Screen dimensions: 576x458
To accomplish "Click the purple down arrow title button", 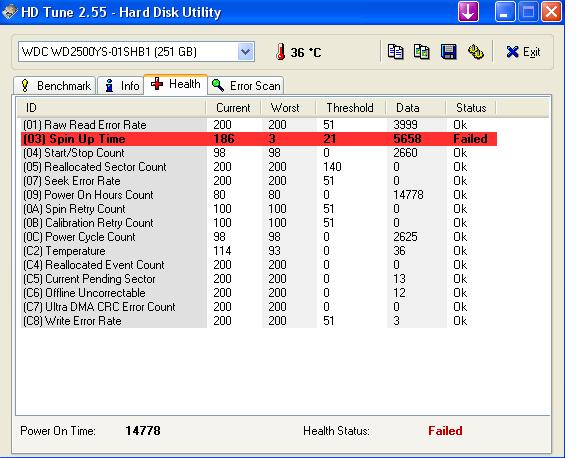I will (468, 11).
